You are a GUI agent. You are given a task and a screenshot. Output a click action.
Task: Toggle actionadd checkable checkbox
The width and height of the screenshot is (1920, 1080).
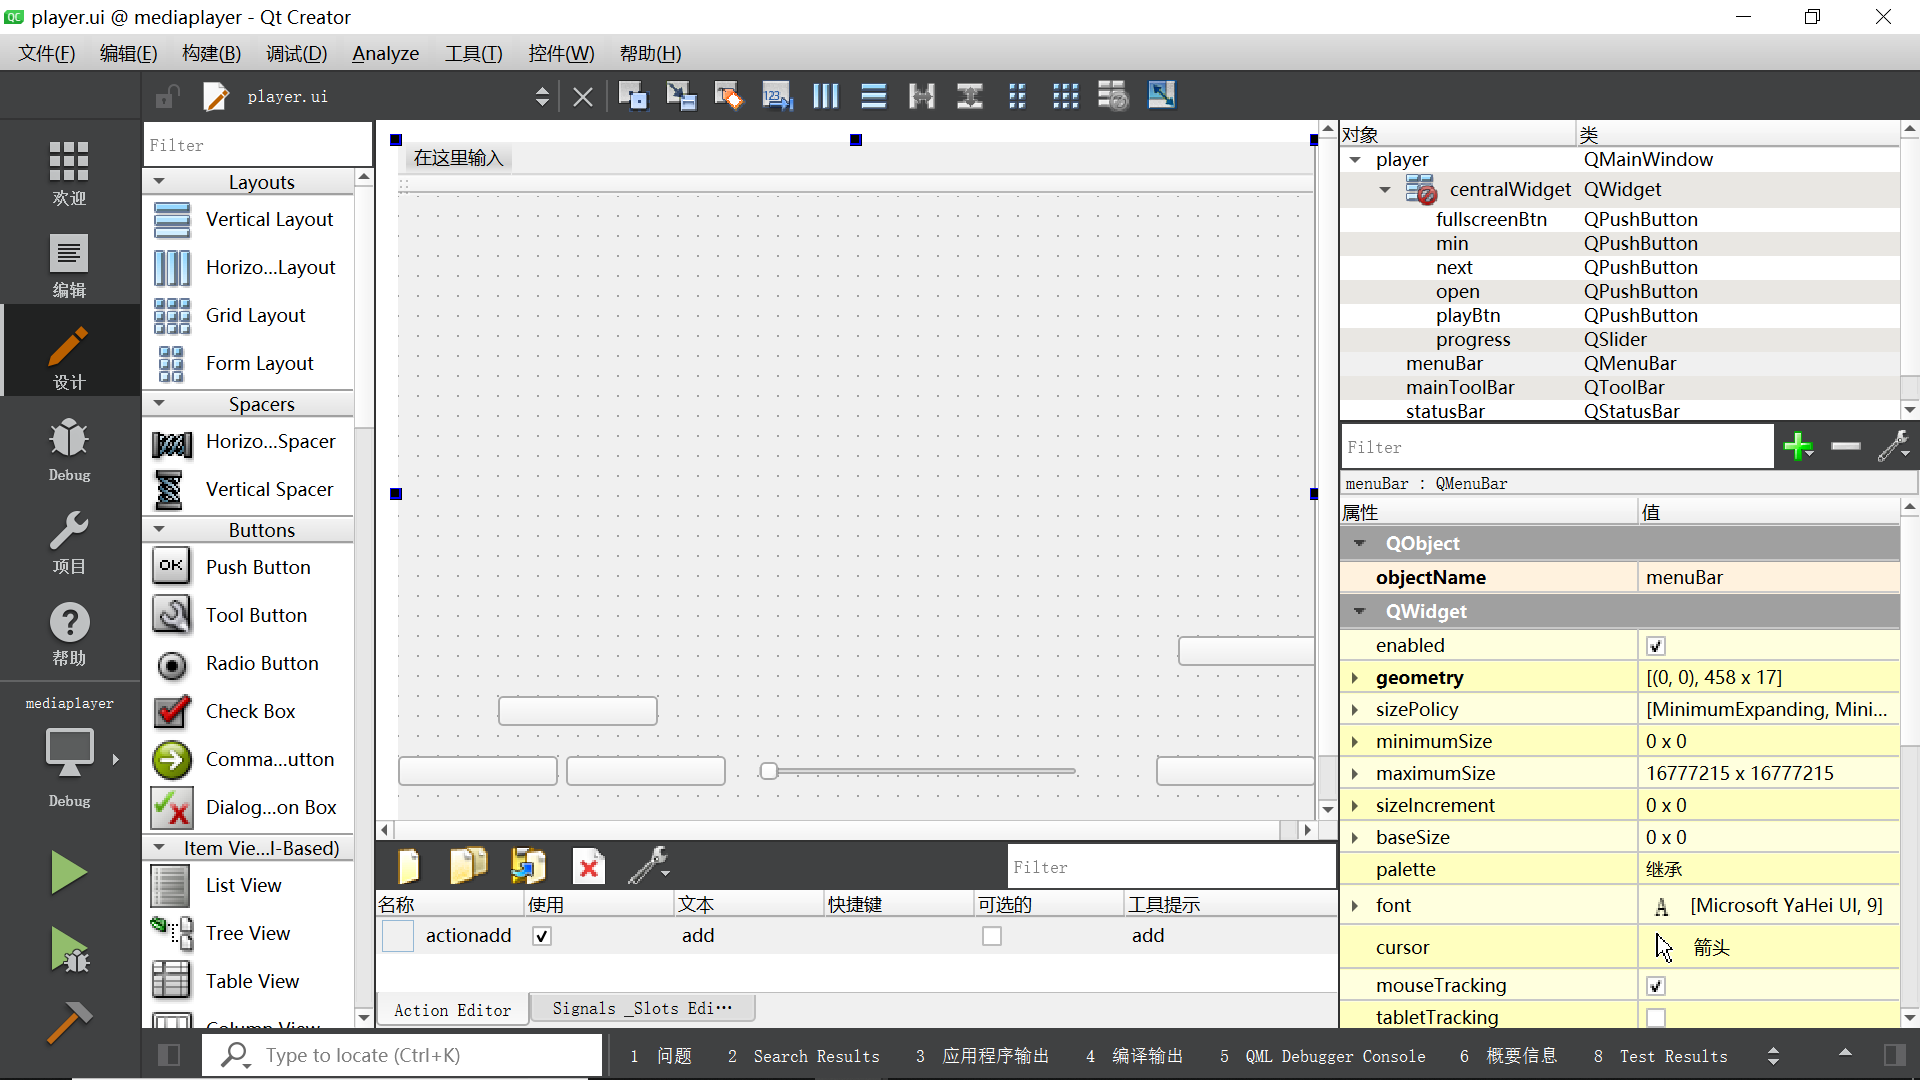[x=992, y=936]
